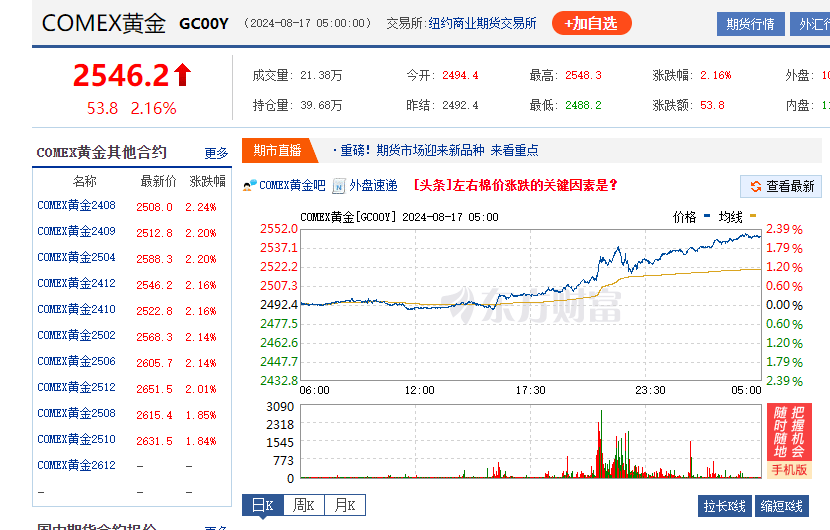Open the COMEX黄金吧 link

coord(292,185)
